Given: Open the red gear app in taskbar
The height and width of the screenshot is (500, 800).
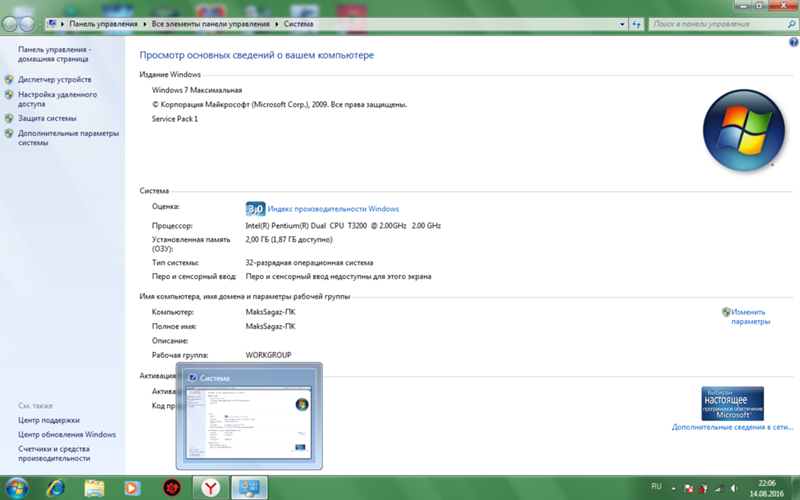Looking at the screenshot, I should click(x=172, y=488).
